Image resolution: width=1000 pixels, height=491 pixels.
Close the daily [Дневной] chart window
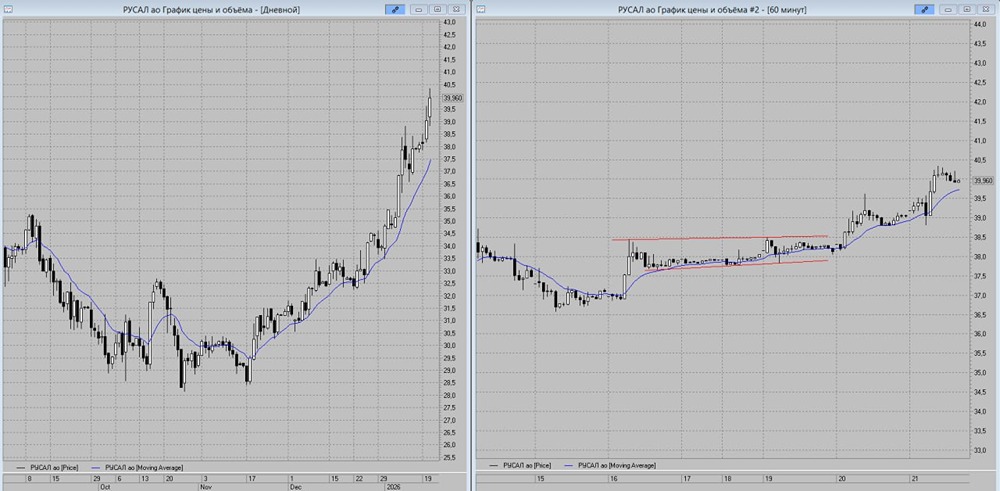click(455, 10)
